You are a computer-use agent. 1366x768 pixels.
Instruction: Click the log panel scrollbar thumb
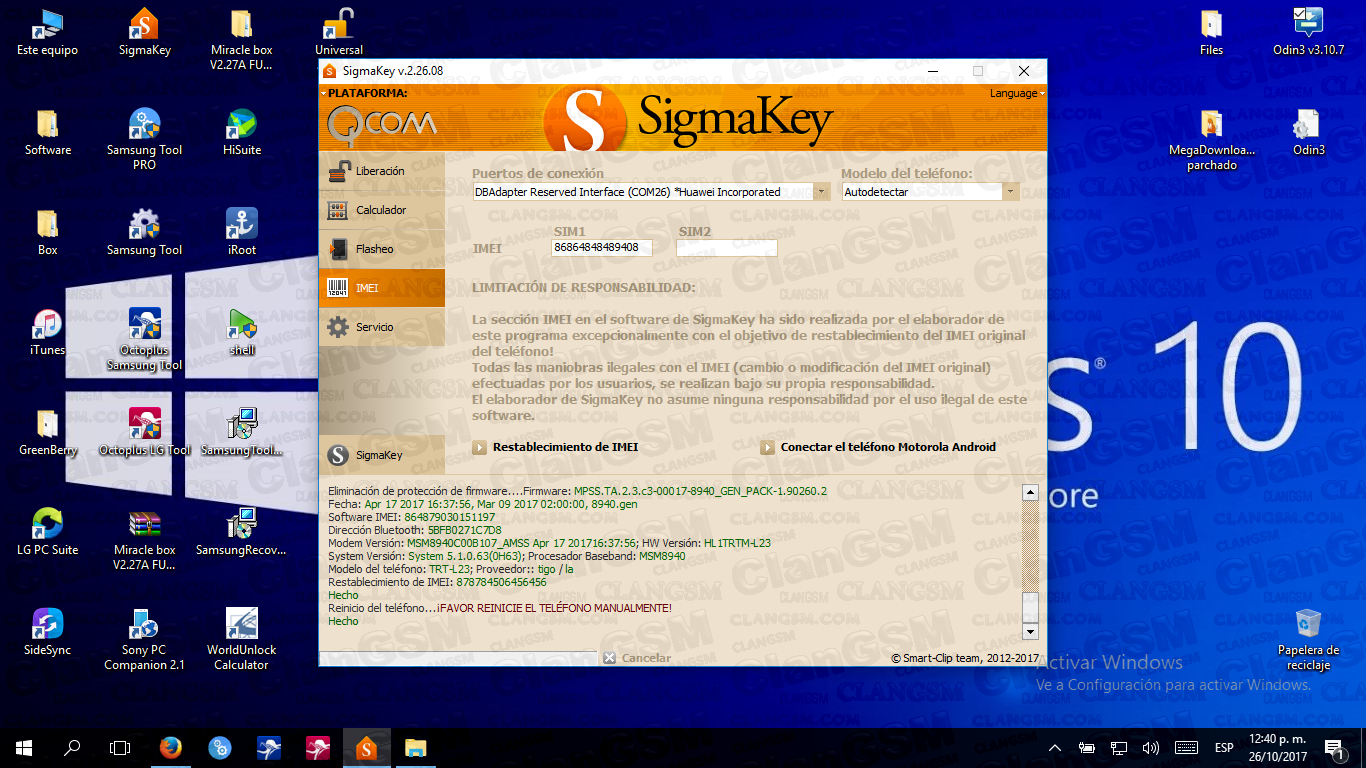[x=1030, y=606]
